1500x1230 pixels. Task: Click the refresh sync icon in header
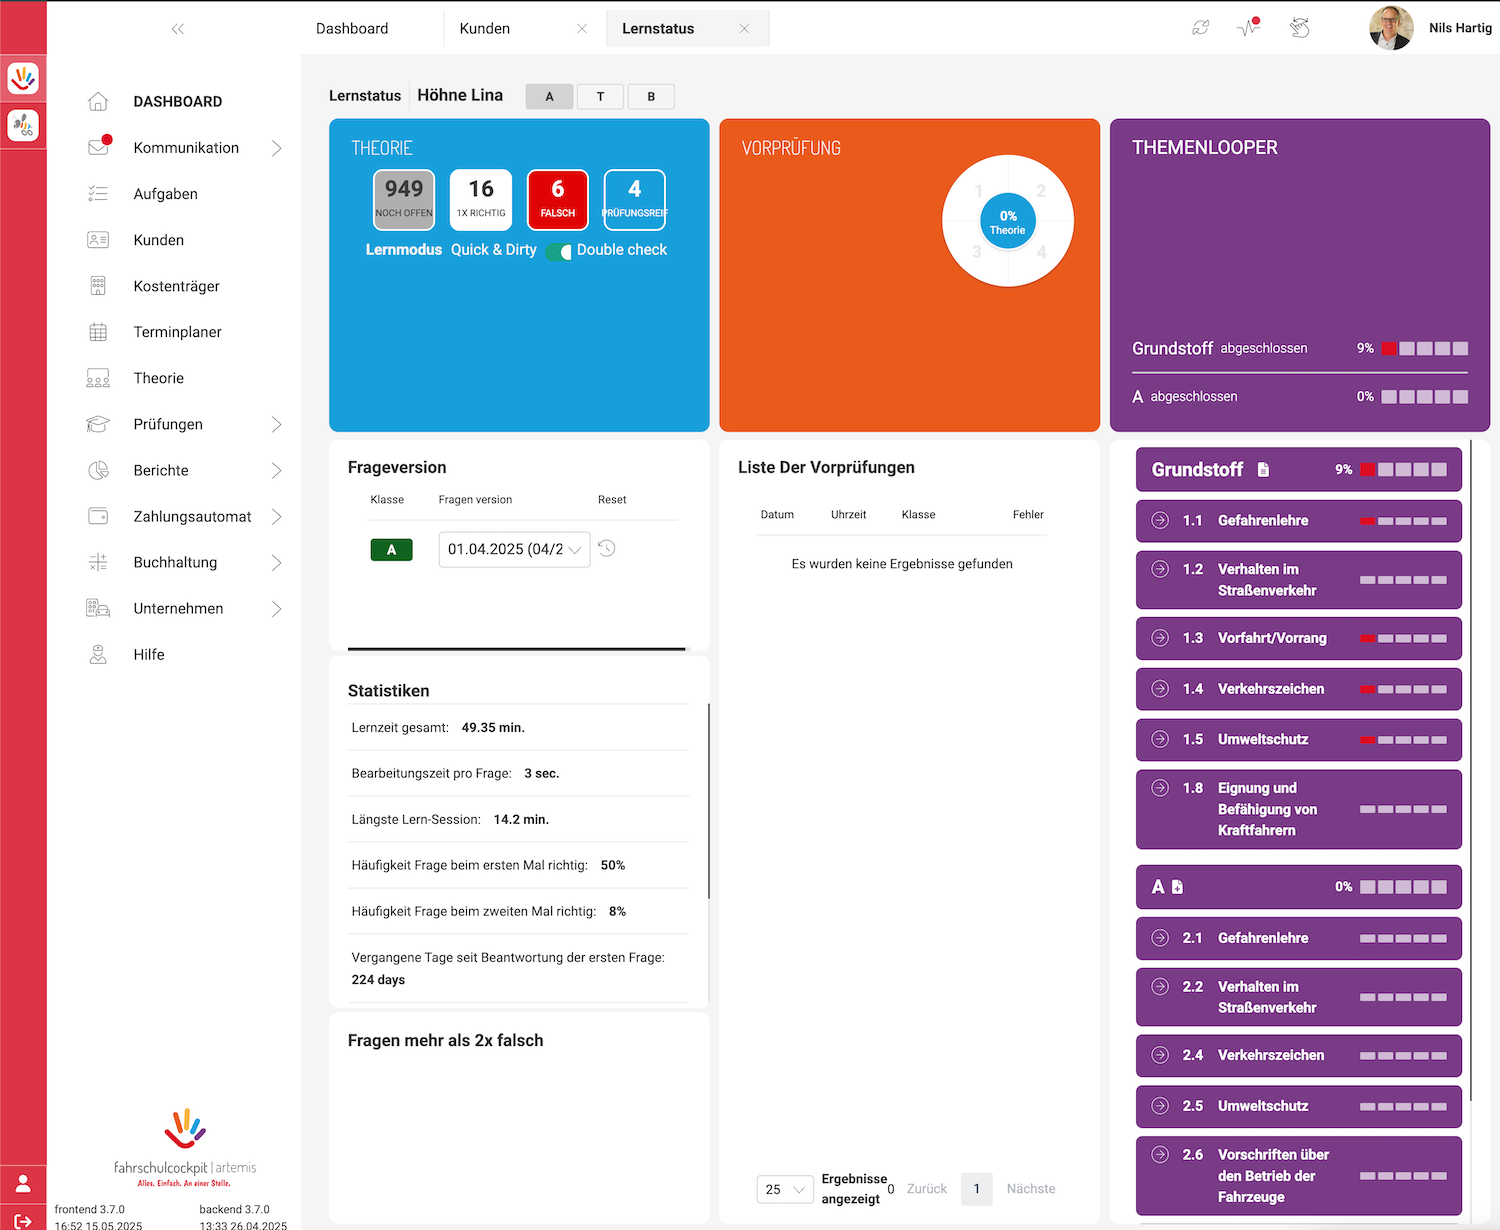1200,28
